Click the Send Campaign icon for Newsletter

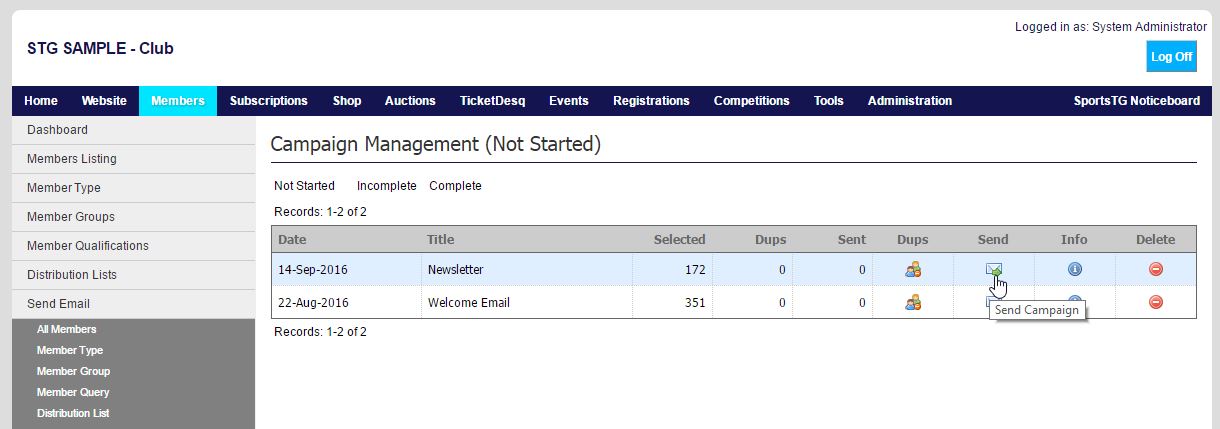[x=993, y=269]
